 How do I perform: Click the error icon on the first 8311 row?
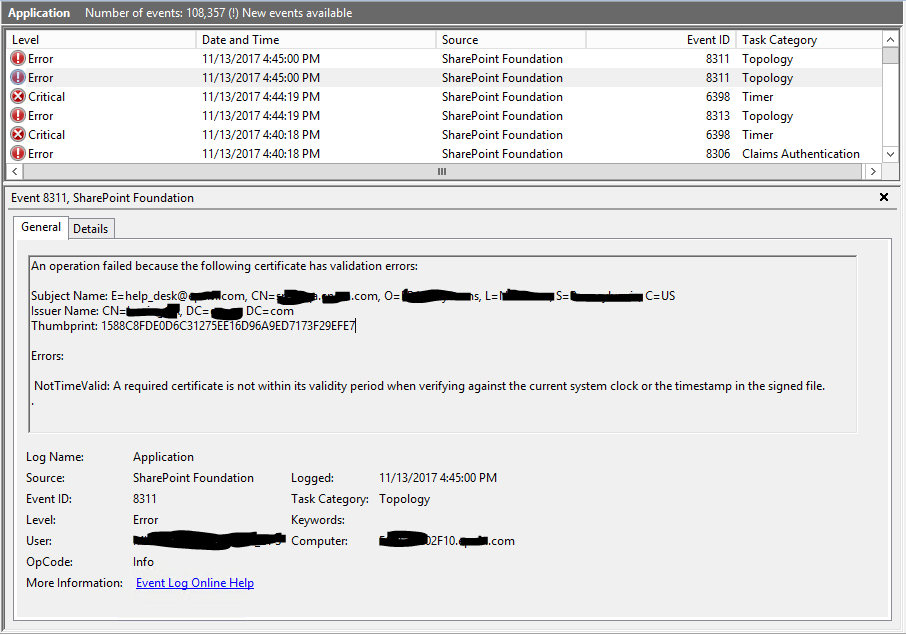(x=18, y=58)
